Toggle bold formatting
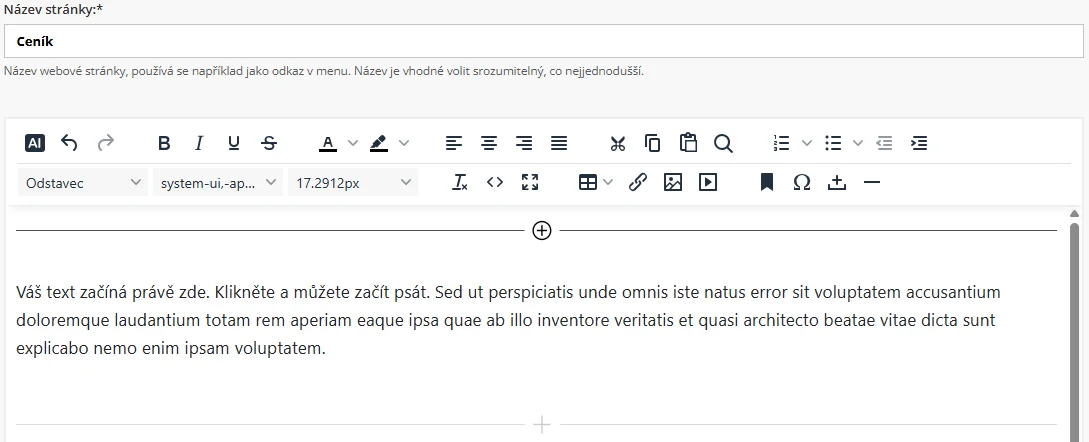1089x442 pixels. pyautogui.click(x=164, y=143)
